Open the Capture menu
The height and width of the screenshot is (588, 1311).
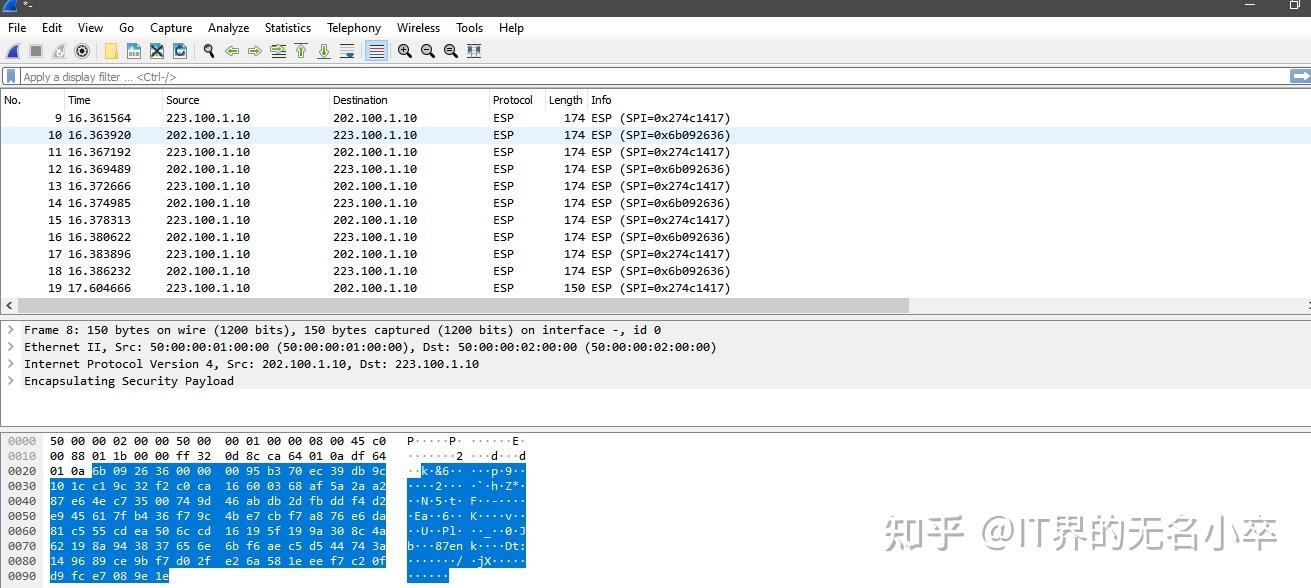pyautogui.click(x=171, y=28)
